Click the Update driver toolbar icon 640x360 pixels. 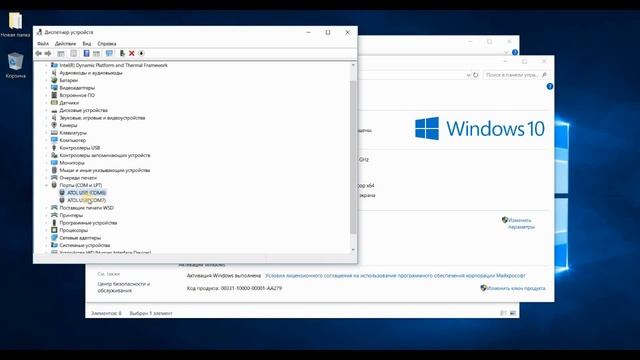(x=122, y=53)
